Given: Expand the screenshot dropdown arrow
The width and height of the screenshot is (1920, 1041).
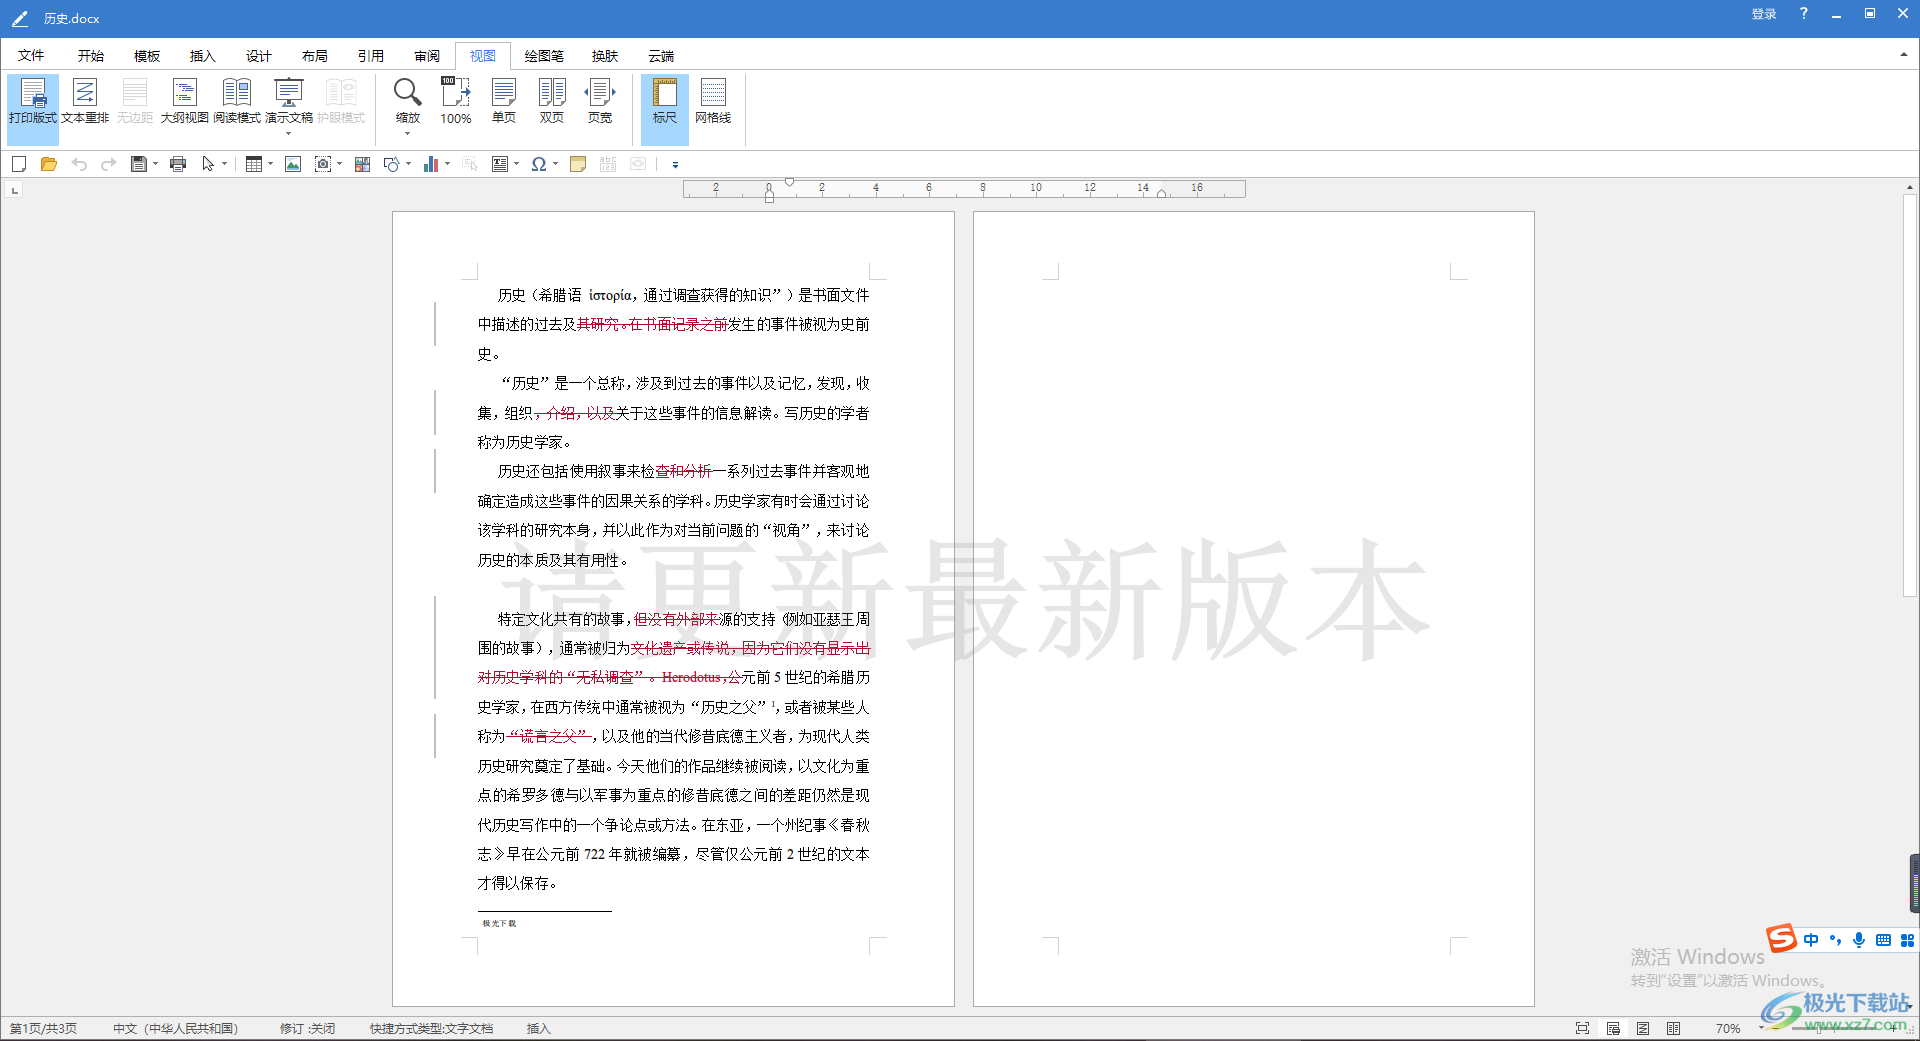Looking at the screenshot, I should (x=340, y=164).
